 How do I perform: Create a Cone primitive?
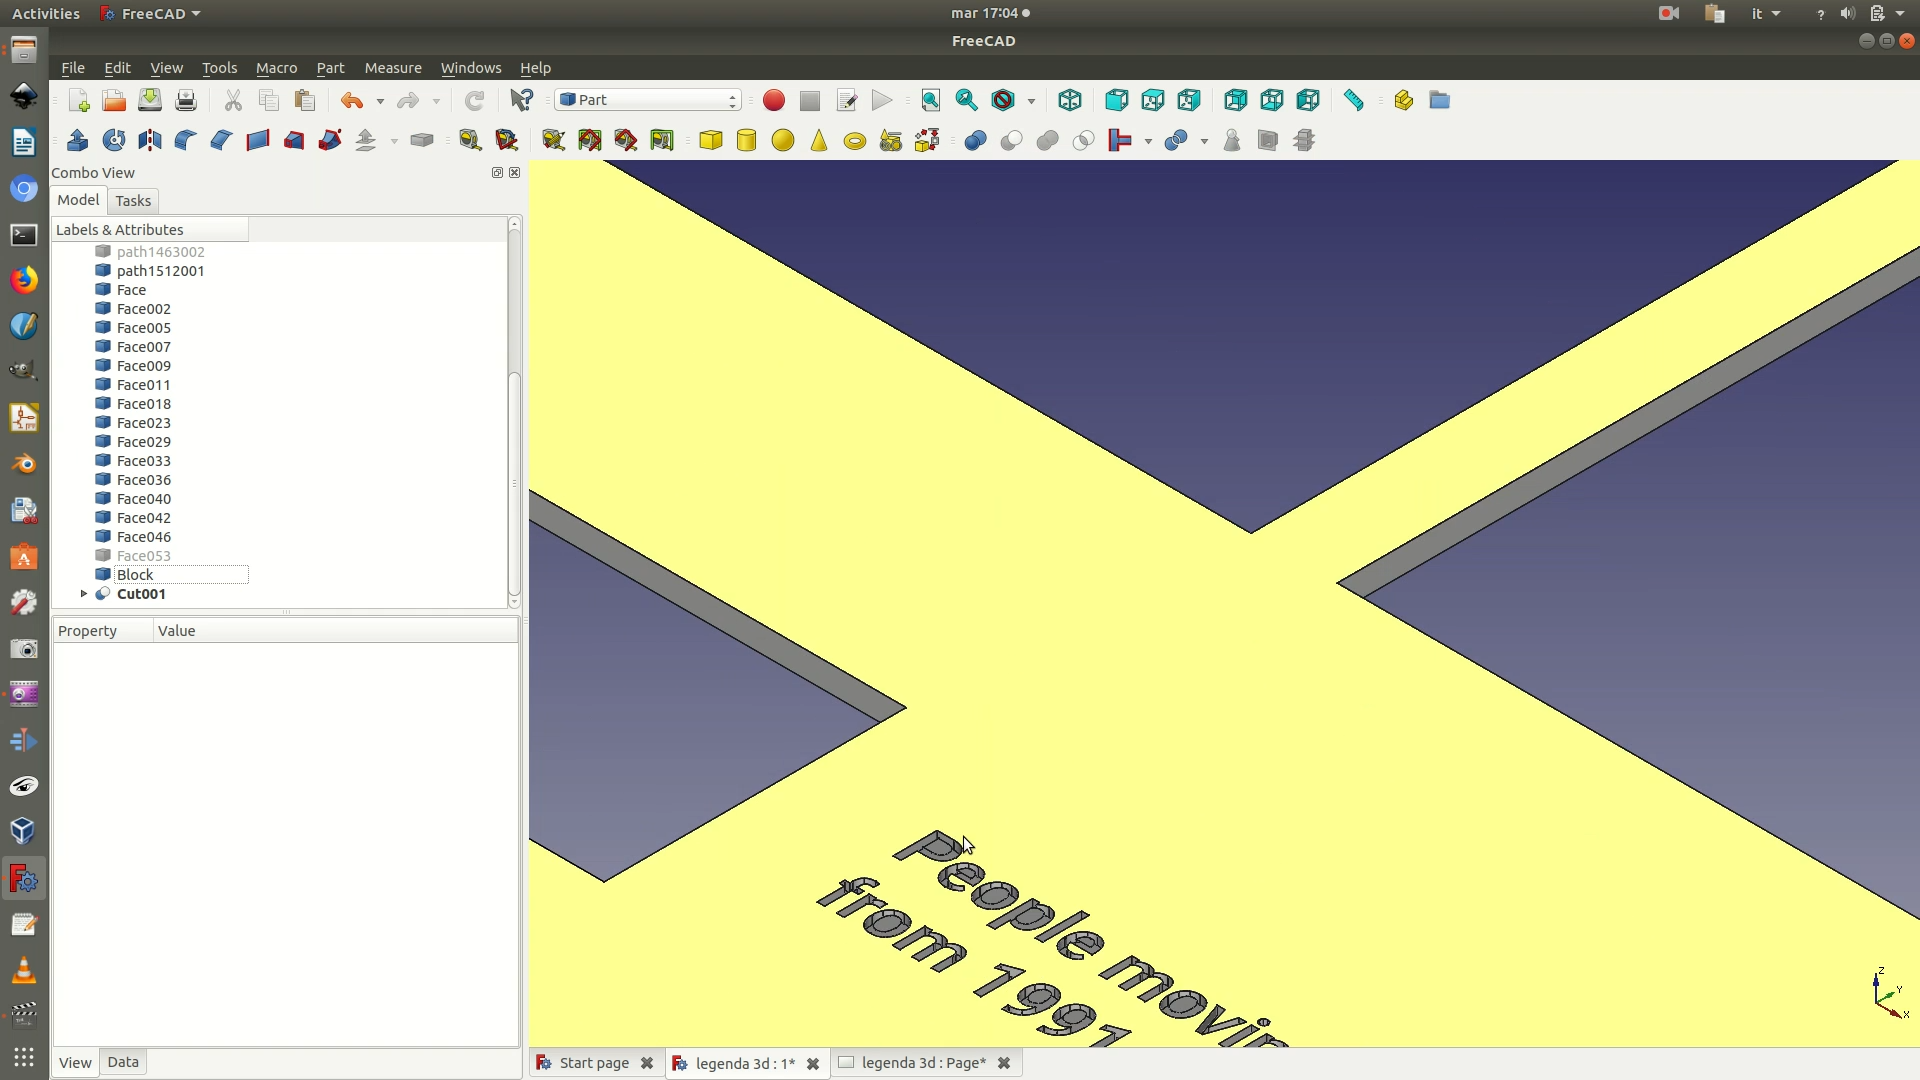[819, 140]
